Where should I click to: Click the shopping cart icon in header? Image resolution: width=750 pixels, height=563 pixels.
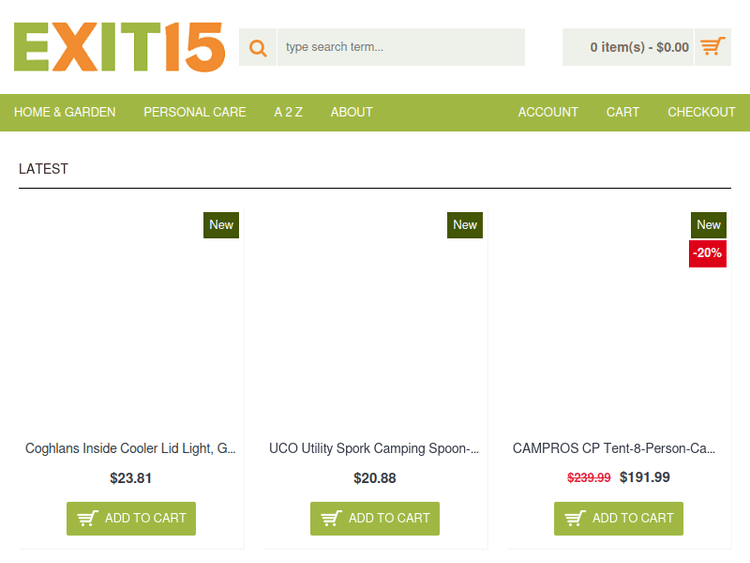pyautogui.click(x=712, y=47)
